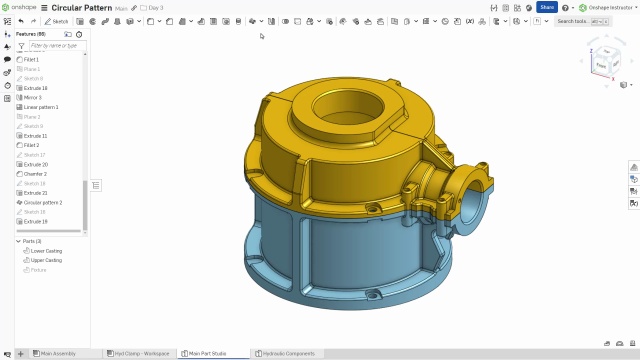Image resolution: width=640 pixels, height=360 pixels.
Task: Open the Onshape Instructor account dropdown
Action: coord(607,8)
